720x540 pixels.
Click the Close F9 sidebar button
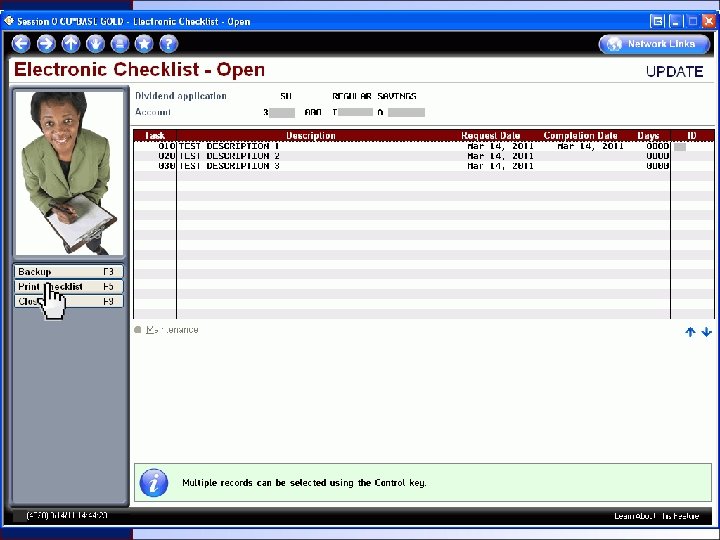[68, 301]
